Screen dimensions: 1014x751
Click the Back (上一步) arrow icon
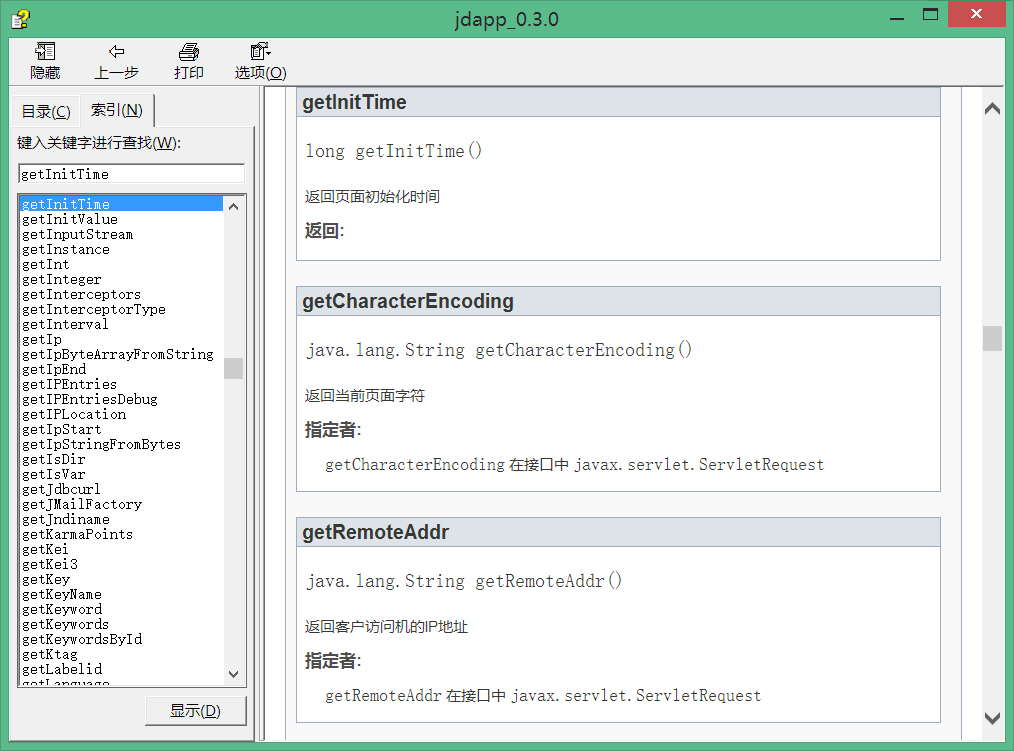pos(117,52)
